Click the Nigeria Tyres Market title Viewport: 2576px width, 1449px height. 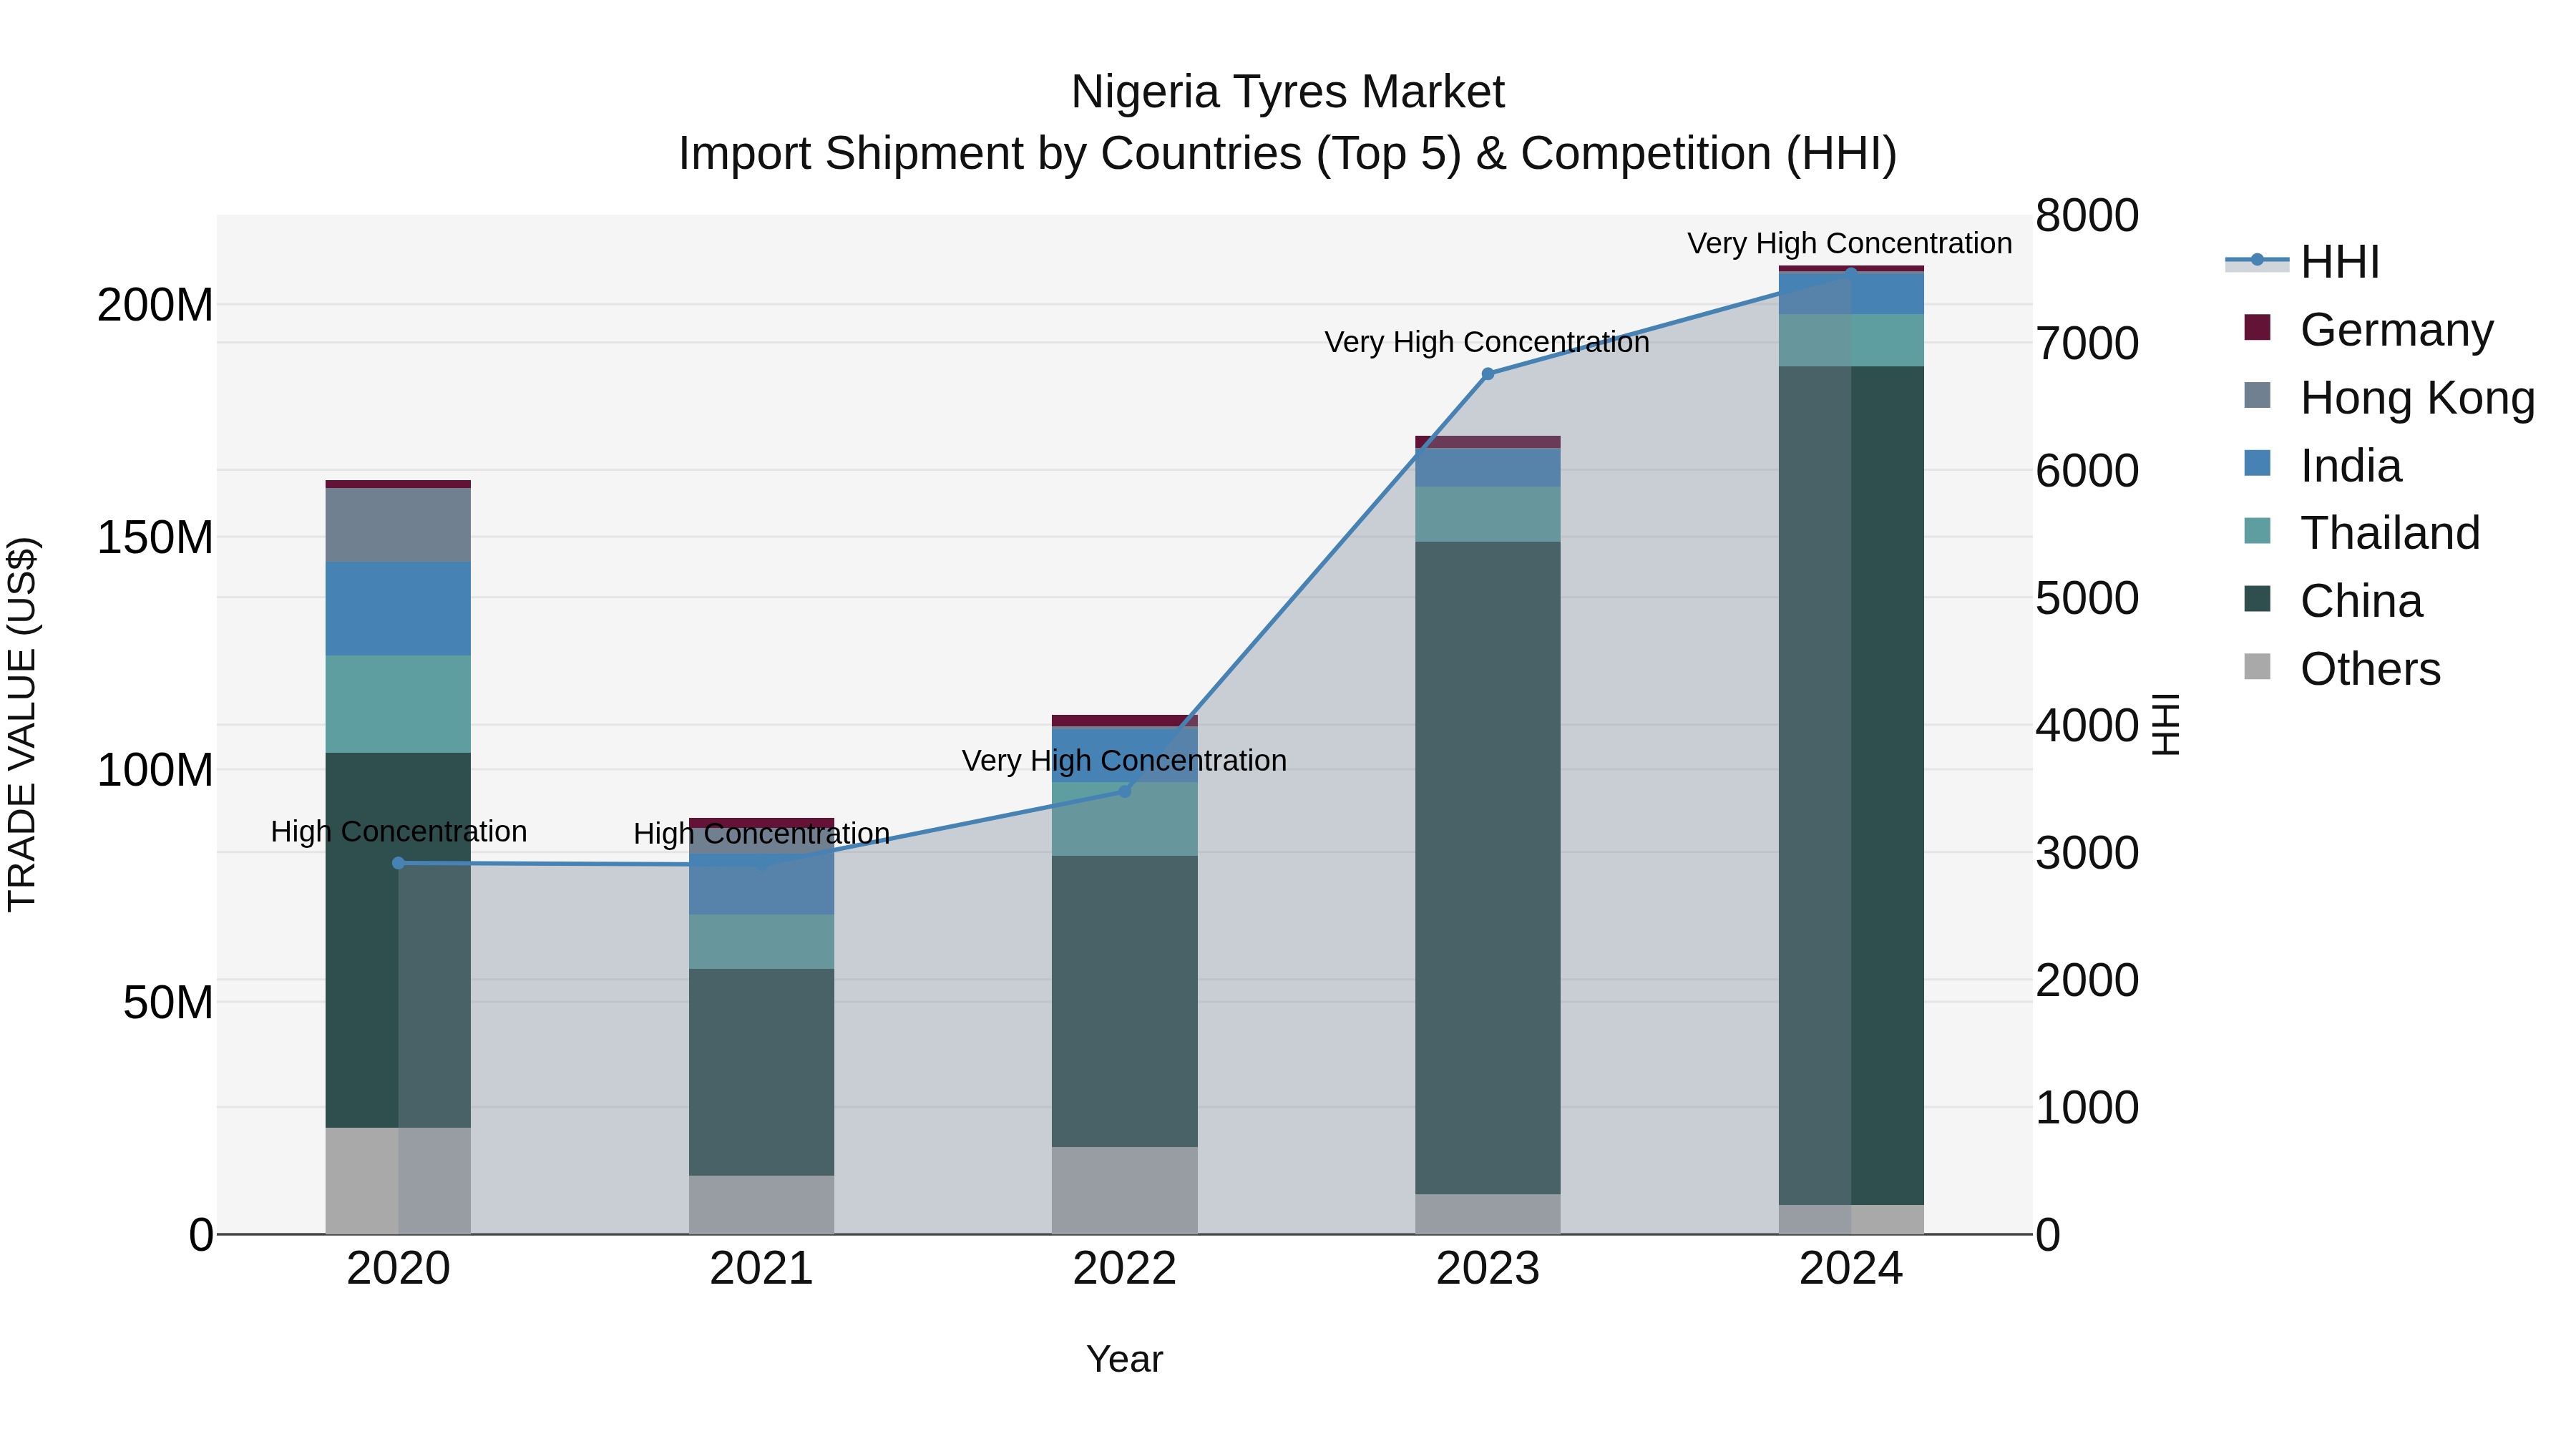pos(1288,92)
